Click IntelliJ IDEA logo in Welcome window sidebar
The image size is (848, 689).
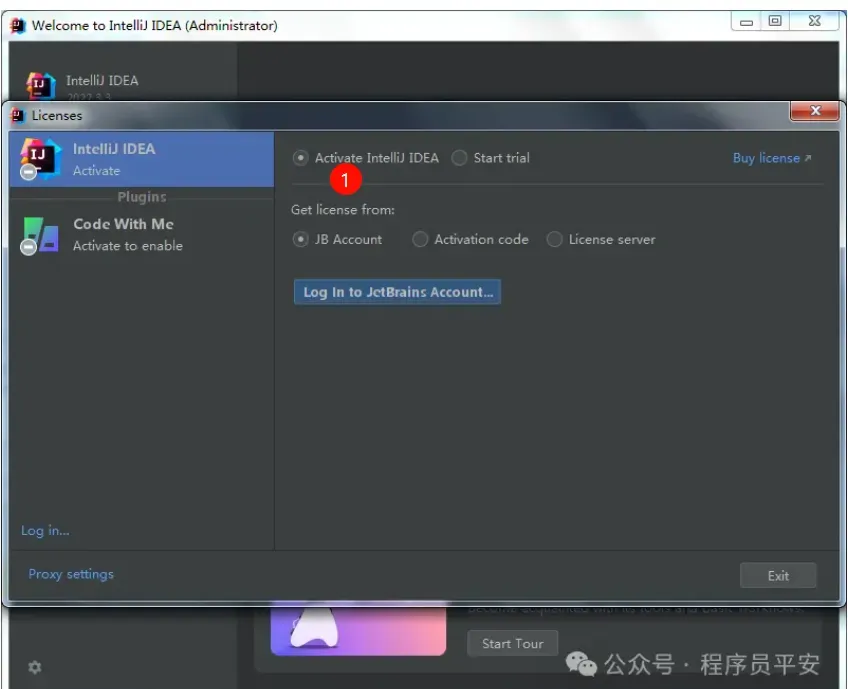(41, 85)
